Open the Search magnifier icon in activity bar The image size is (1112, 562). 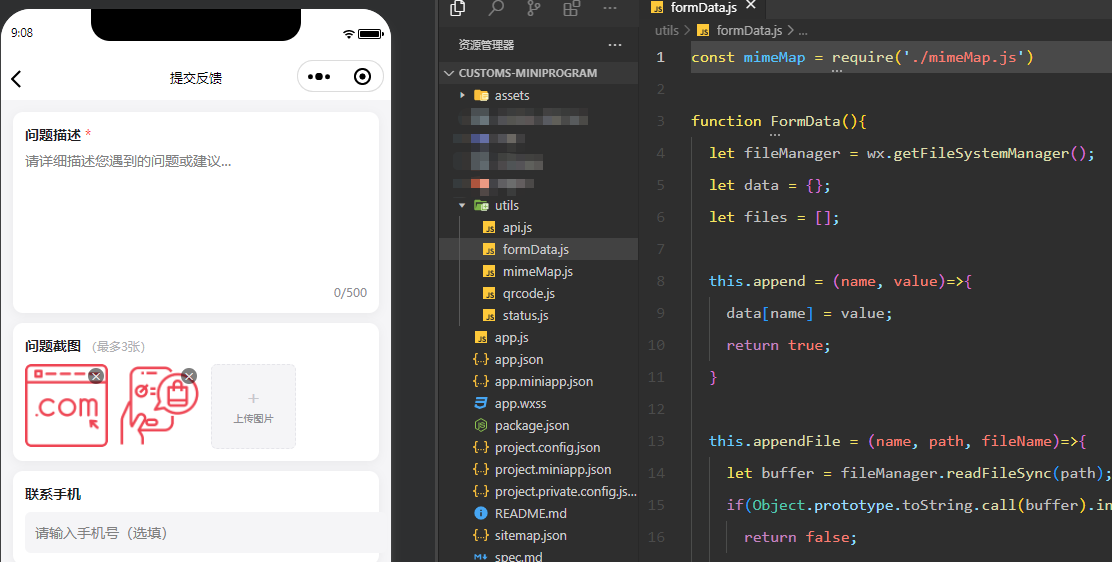[x=496, y=8]
